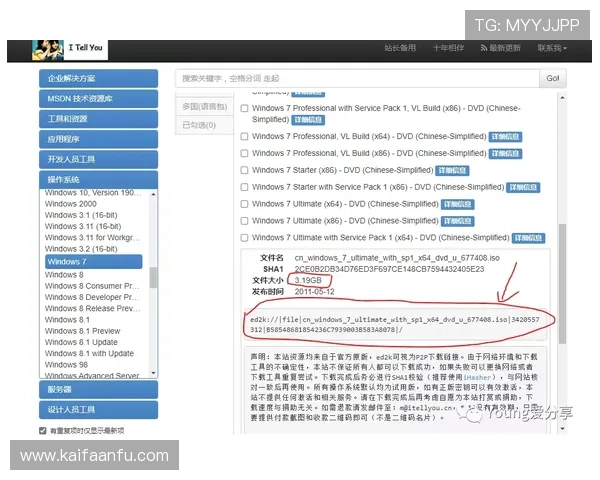600x480 pixels.
Task: Expand the 开发人员工具 category
Action: (x=98, y=160)
